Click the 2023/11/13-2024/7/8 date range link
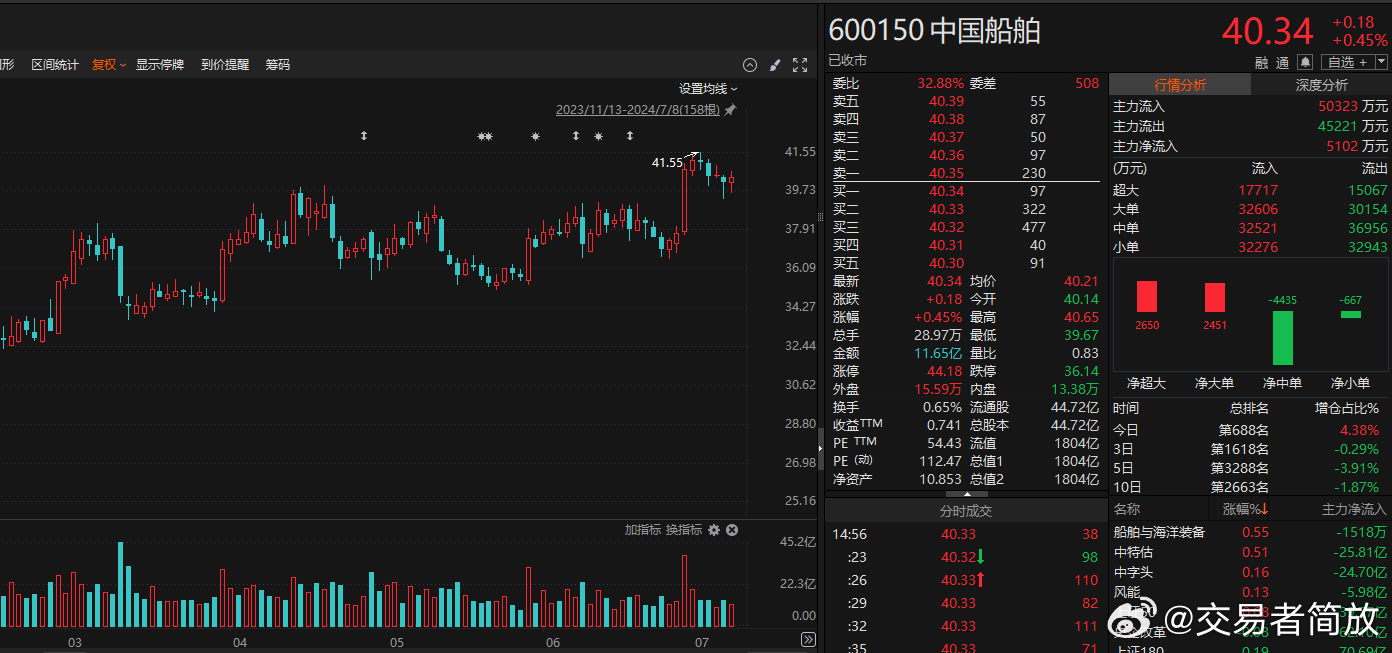This screenshot has height=653, width=1392. [x=637, y=110]
